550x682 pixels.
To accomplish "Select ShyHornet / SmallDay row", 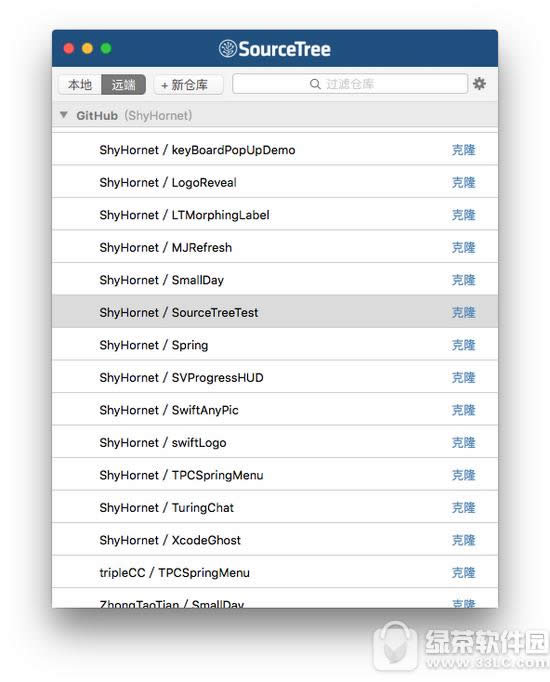I will [x=275, y=279].
